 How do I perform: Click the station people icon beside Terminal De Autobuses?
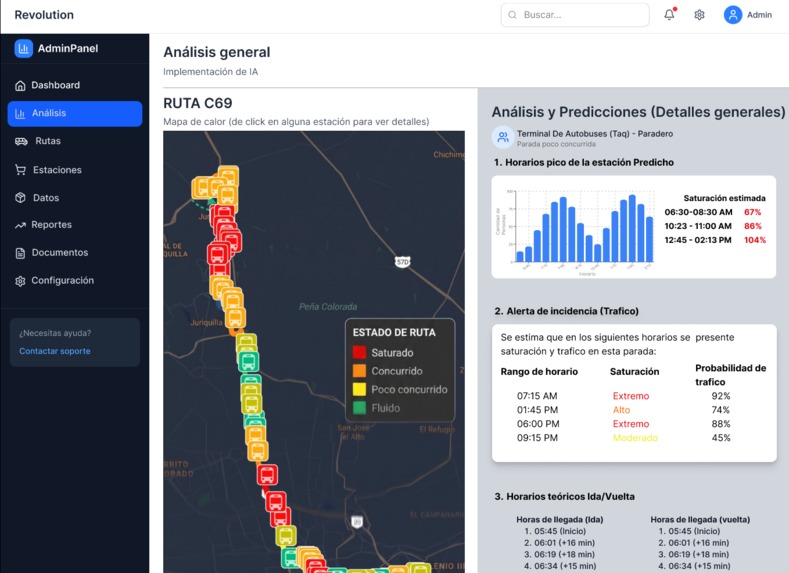coord(503,137)
